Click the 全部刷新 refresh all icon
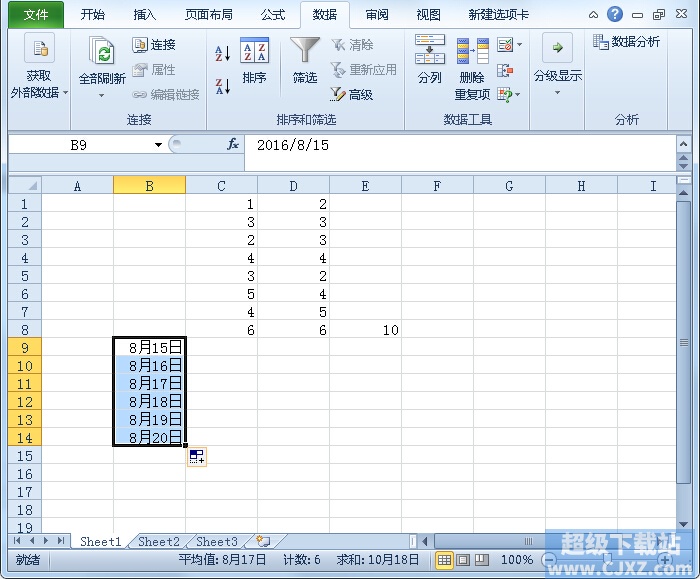The image size is (700, 579). point(102,67)
